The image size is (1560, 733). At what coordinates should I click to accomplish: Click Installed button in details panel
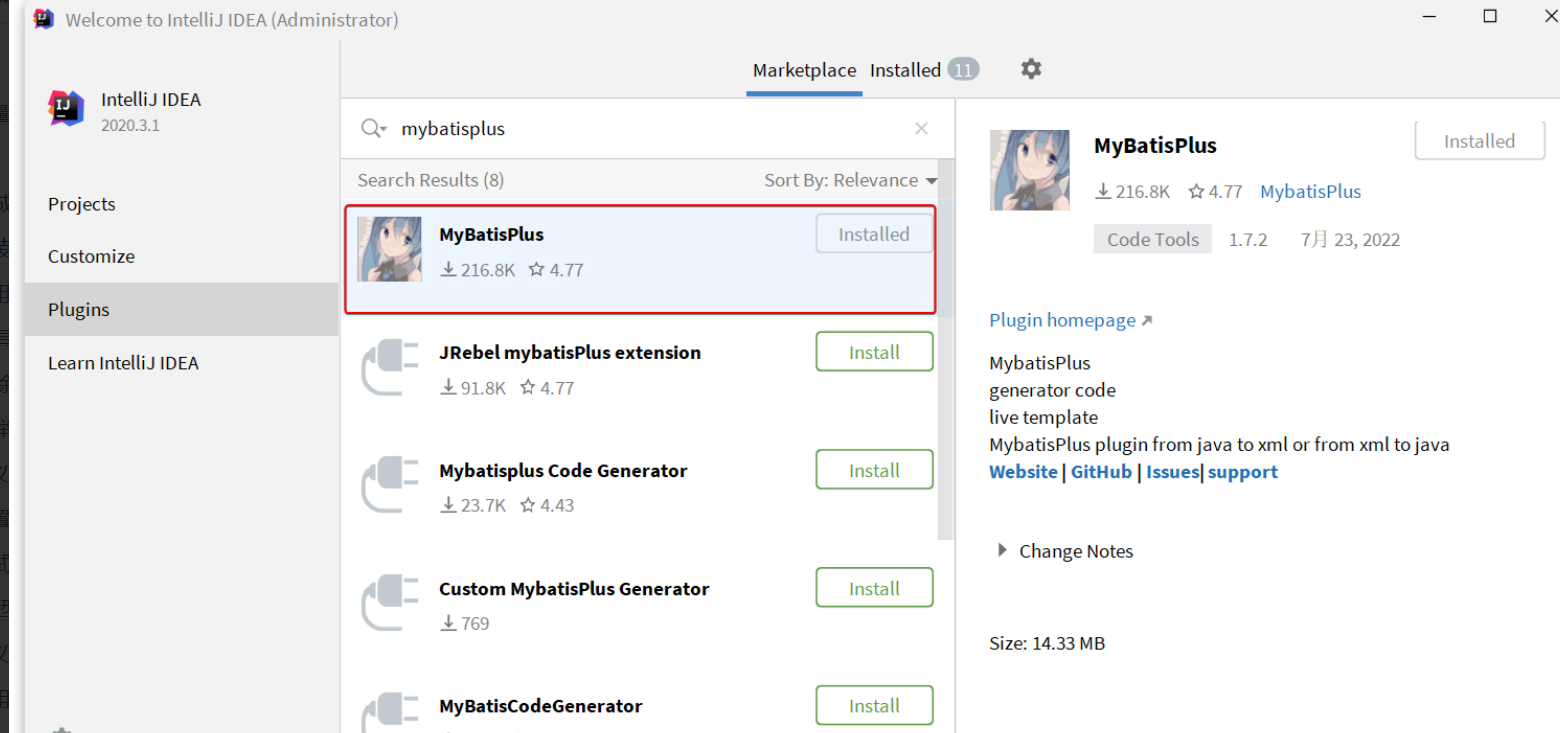click(1479, 141)
